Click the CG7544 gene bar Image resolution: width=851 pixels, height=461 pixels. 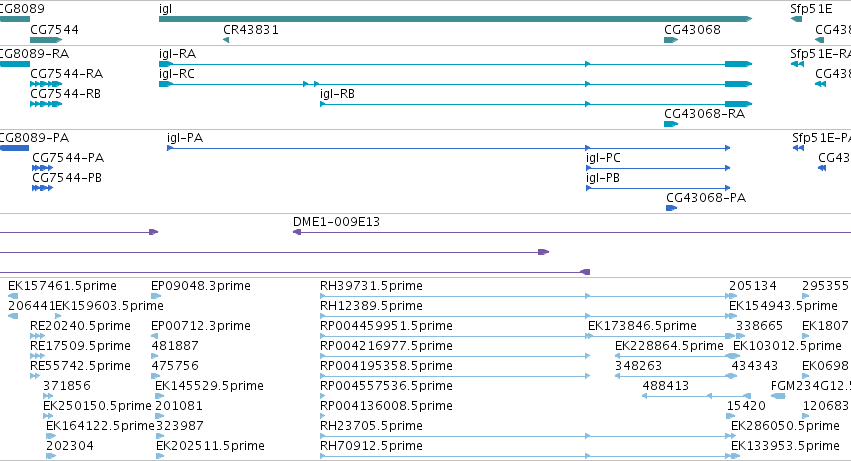46,40
